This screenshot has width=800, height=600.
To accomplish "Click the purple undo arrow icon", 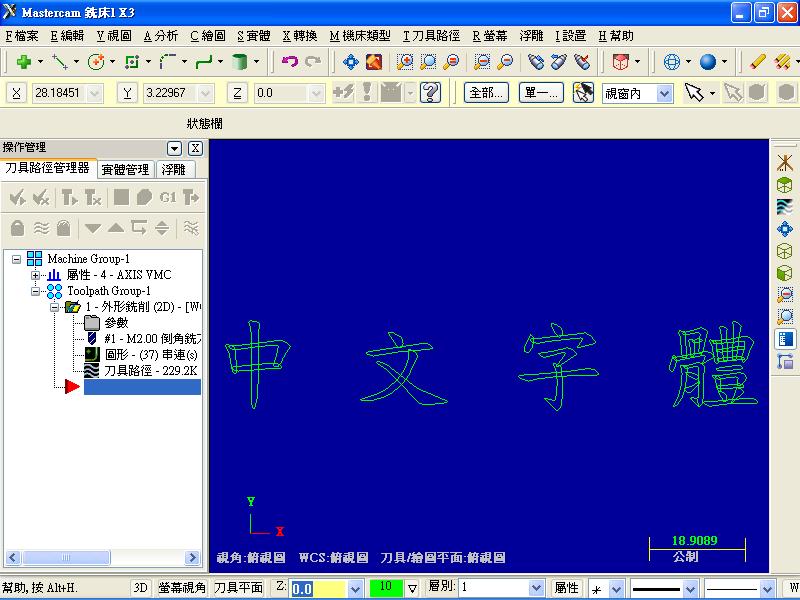I will pyautogui.click(x=290, y=62).
